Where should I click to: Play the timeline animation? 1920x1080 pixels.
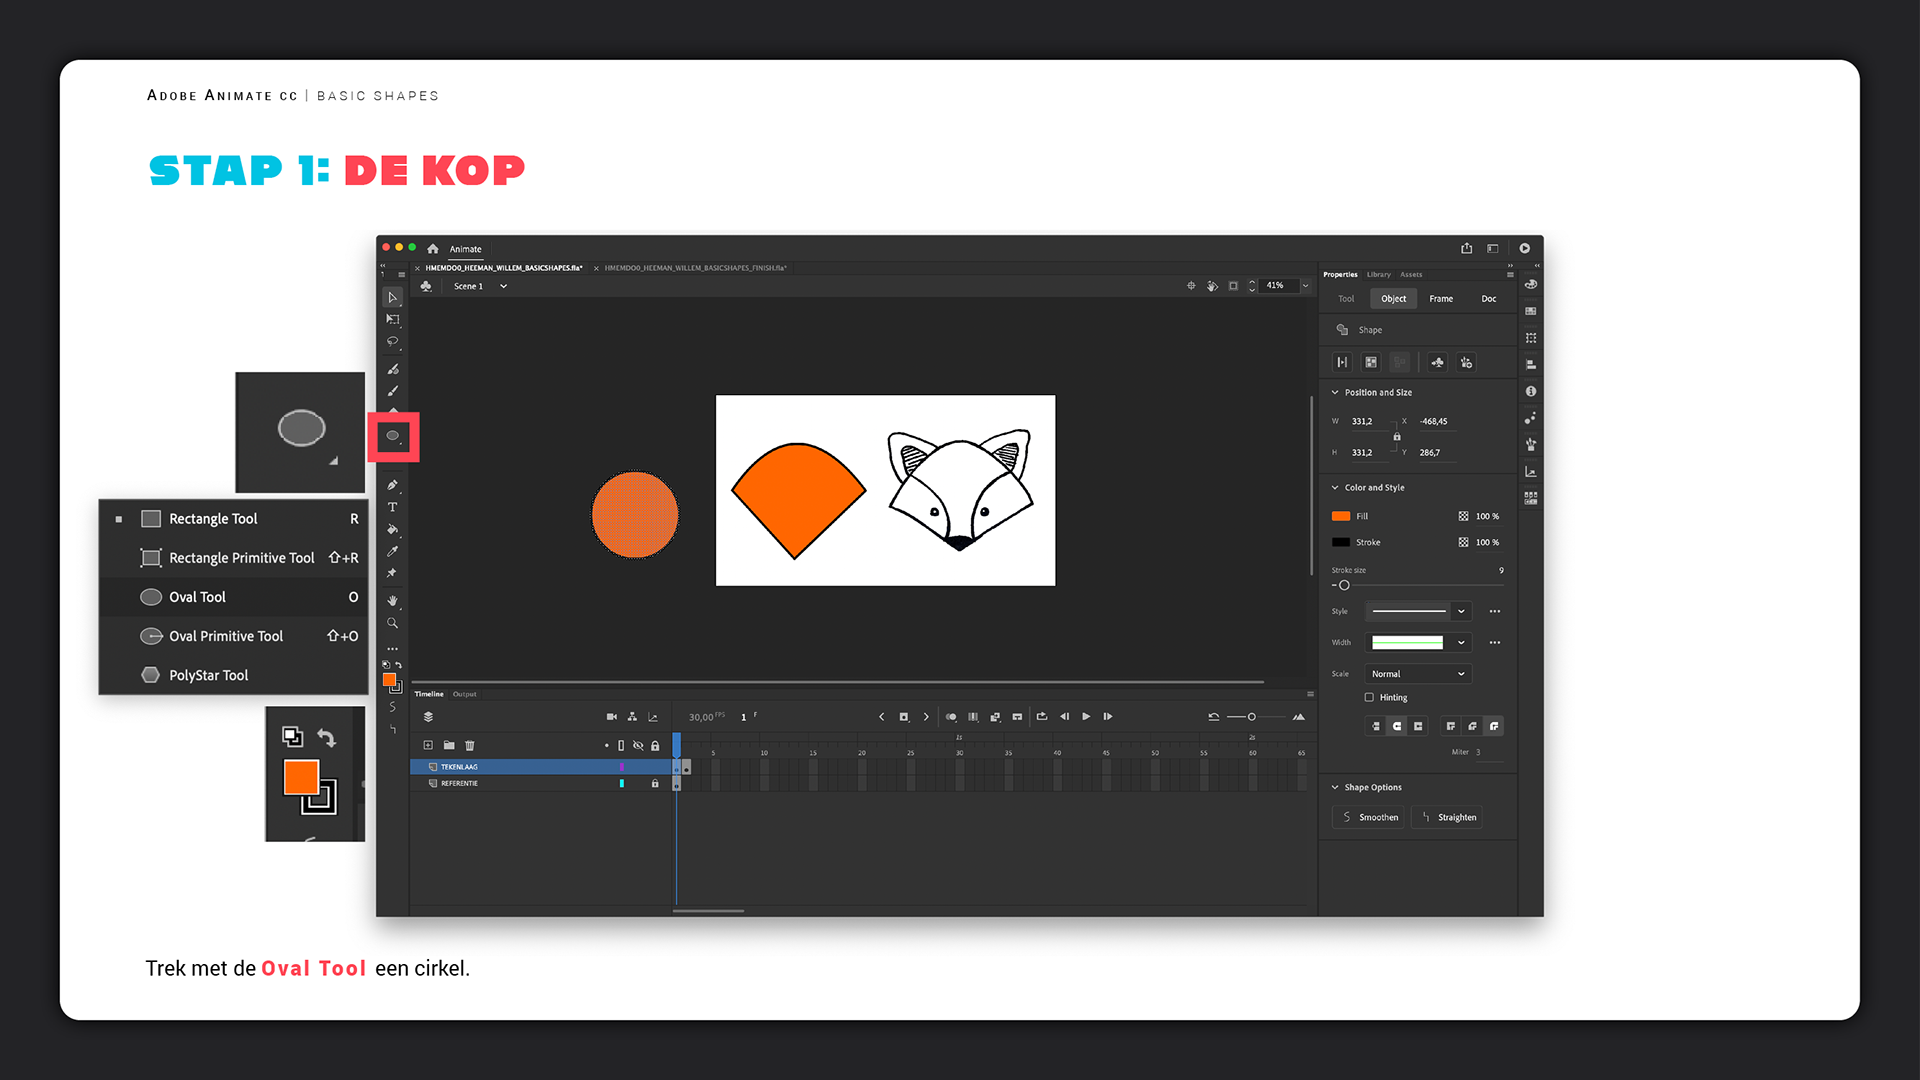click(x=1086, y=717)
